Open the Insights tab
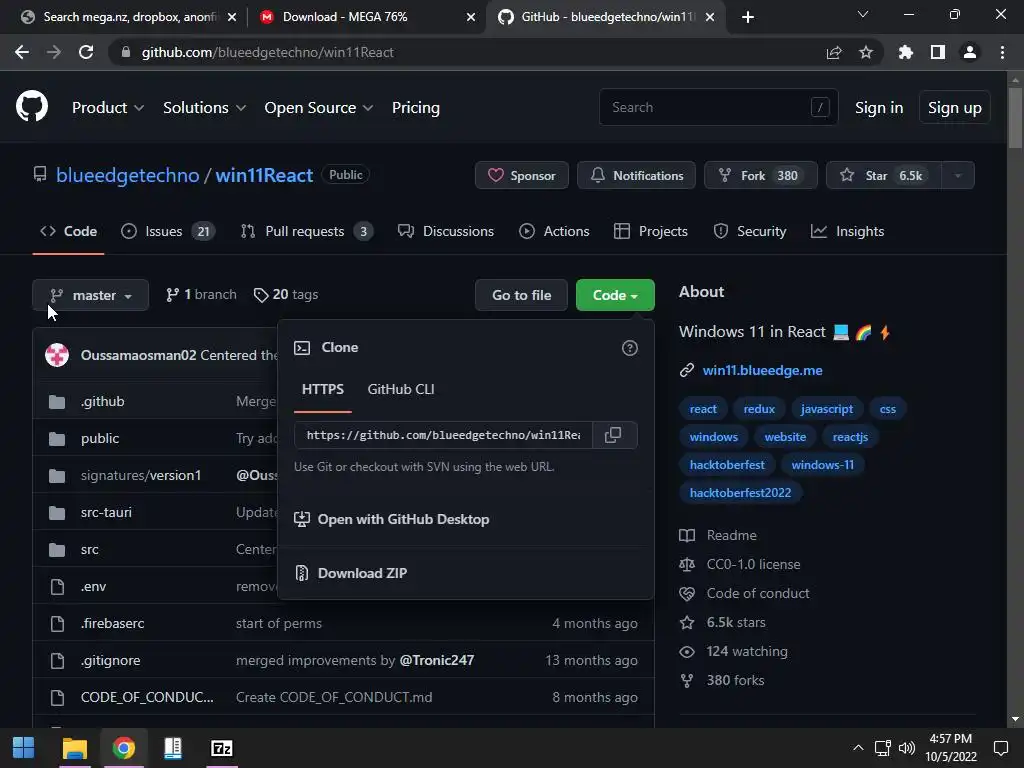This screenshot has height=768, width=1024. pos(848,231)
